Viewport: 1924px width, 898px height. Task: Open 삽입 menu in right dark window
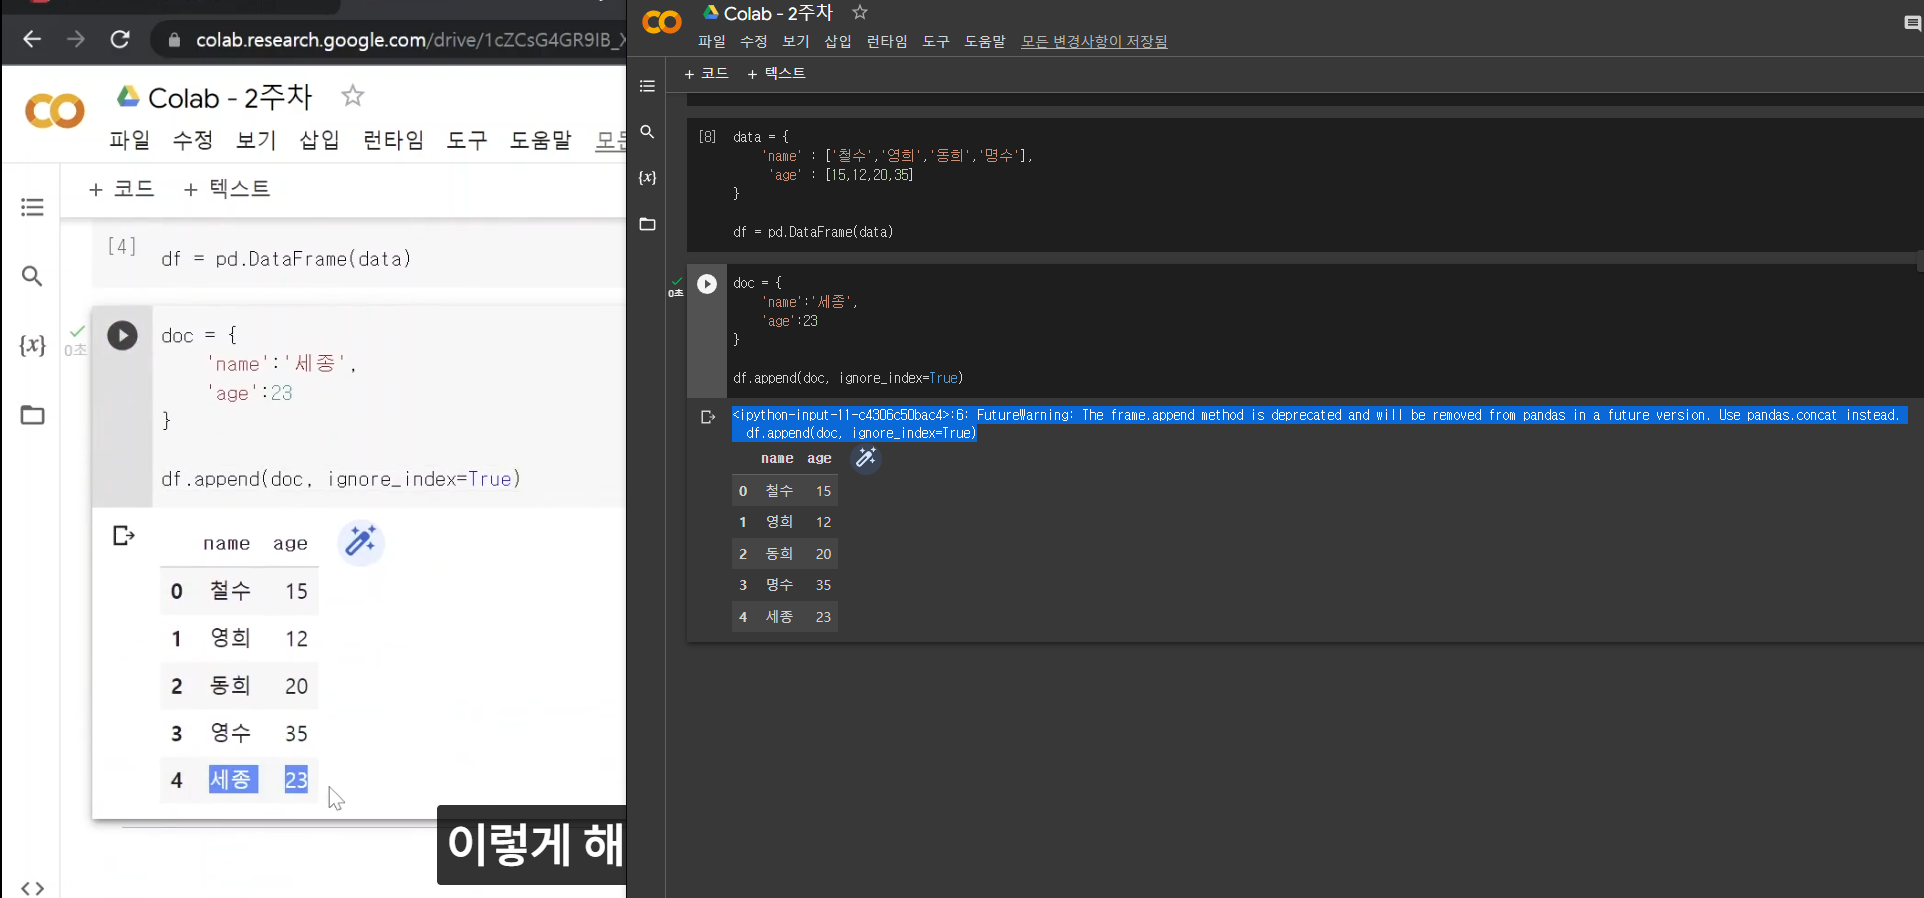pos(838,41)
